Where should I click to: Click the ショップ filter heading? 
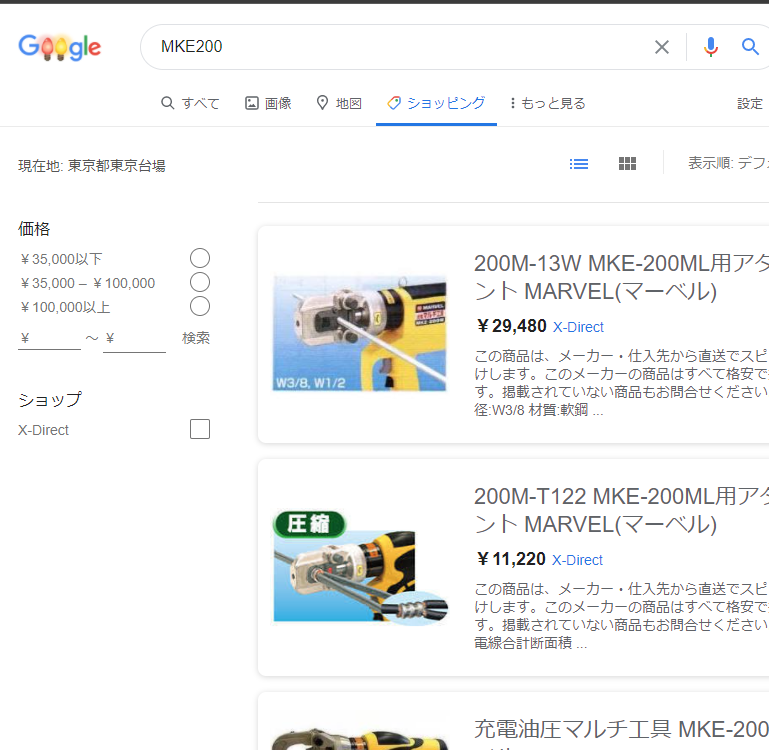(x=50, y=400)
